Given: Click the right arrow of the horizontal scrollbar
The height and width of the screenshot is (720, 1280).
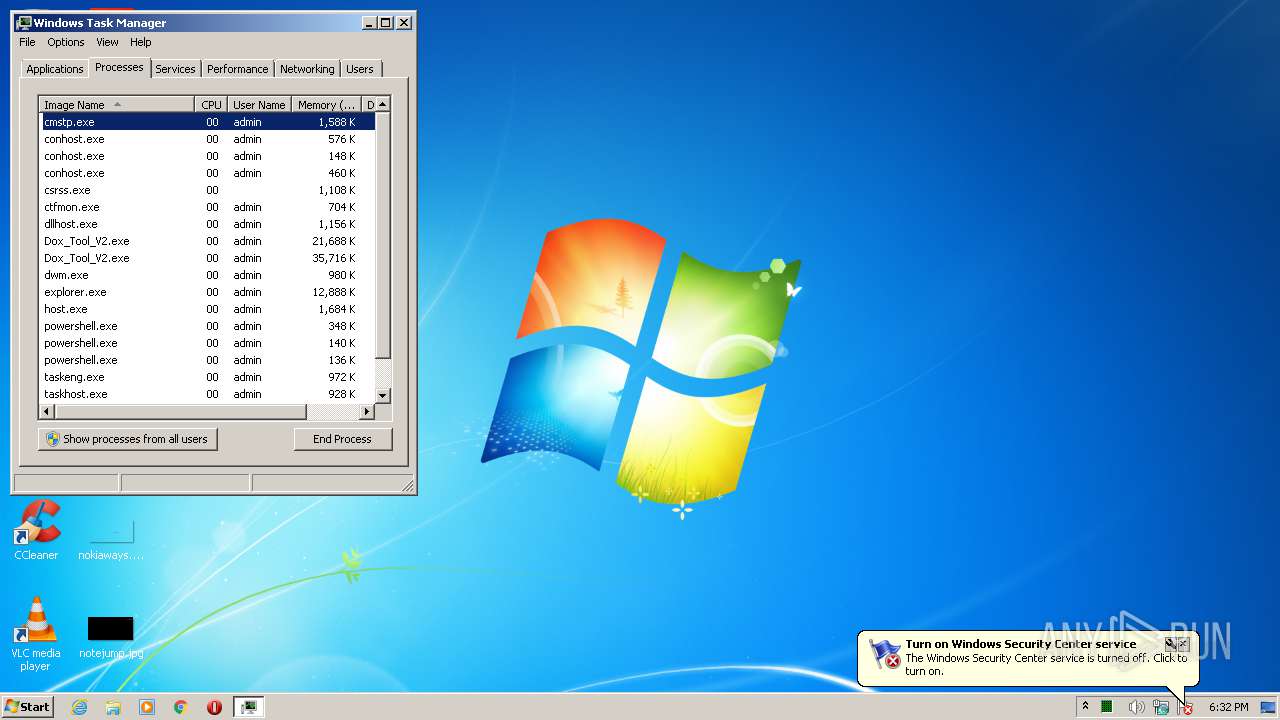Looking at the screenshot, I should coord(366,411).
